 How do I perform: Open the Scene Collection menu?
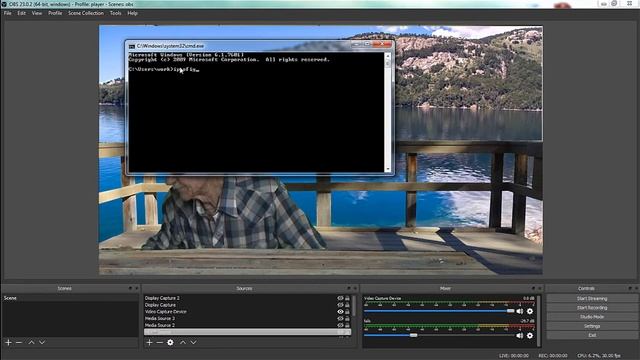pyautogui.click(x=86, y=13)
